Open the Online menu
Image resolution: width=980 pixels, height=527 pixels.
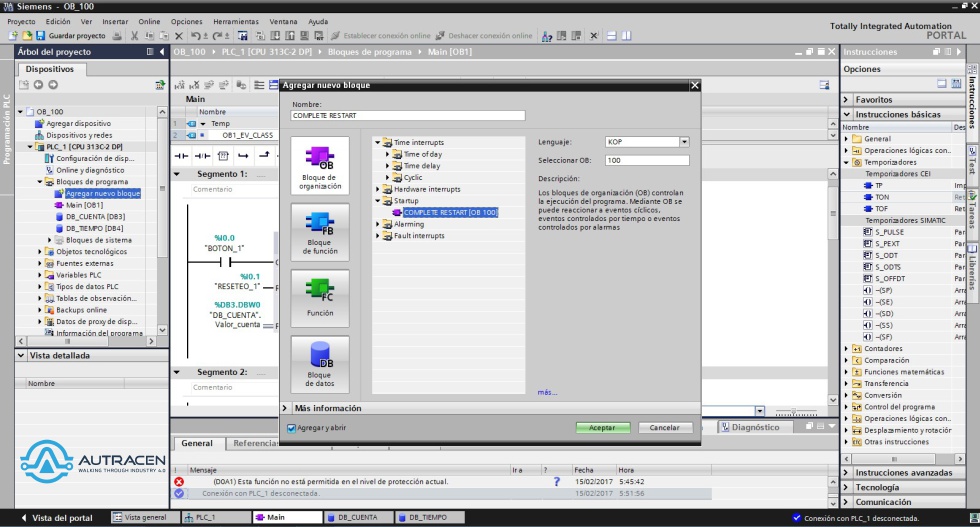point(149,21)
